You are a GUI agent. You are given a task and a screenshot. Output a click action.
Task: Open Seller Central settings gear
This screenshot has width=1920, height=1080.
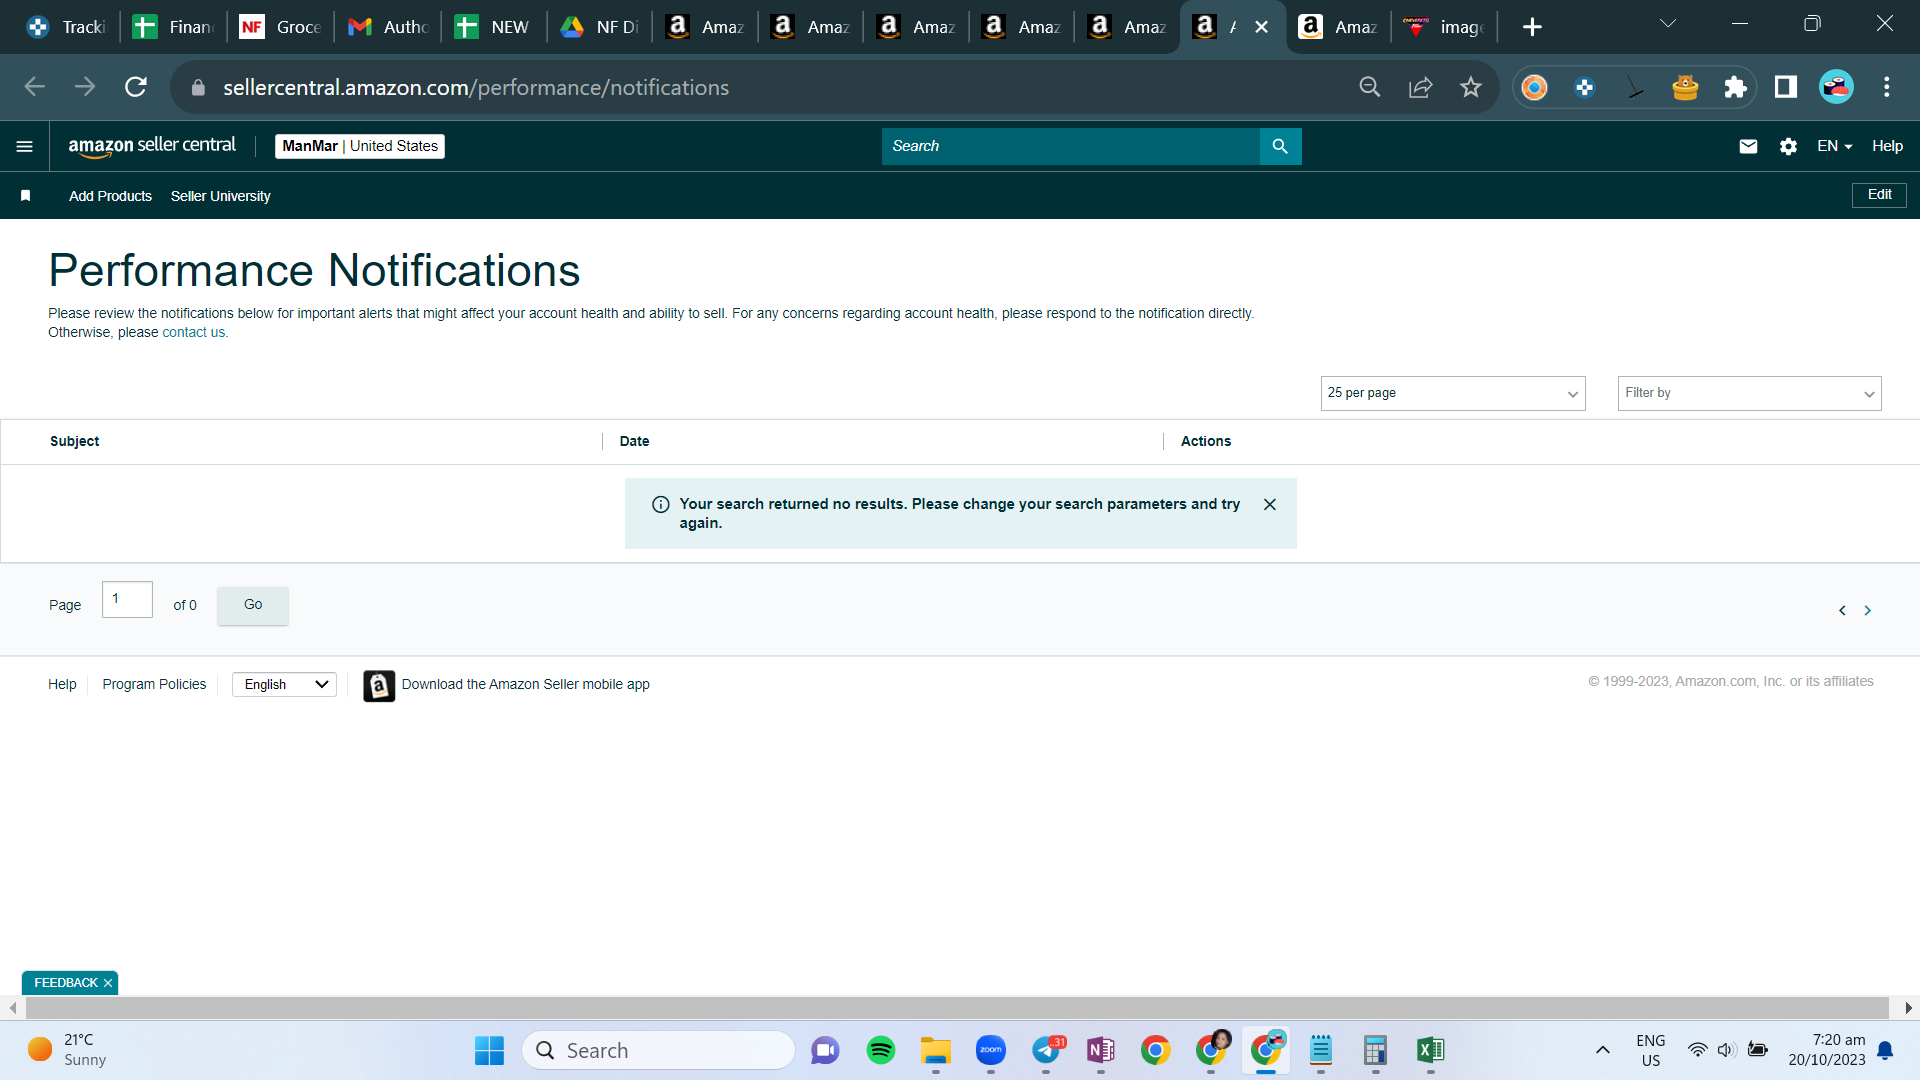[1788, 146]
